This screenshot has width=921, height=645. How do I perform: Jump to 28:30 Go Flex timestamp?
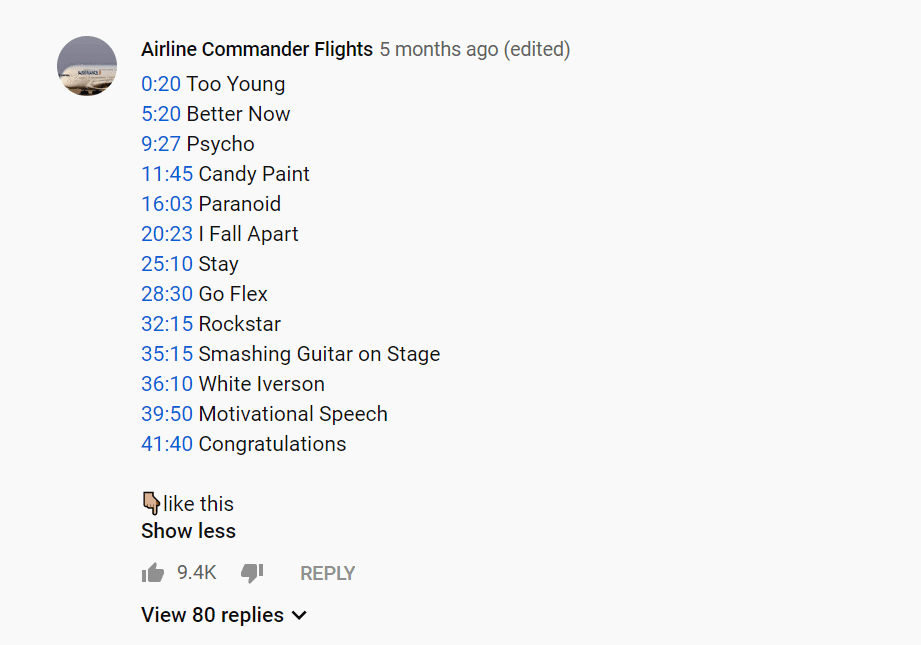click(x=167, y=294)
